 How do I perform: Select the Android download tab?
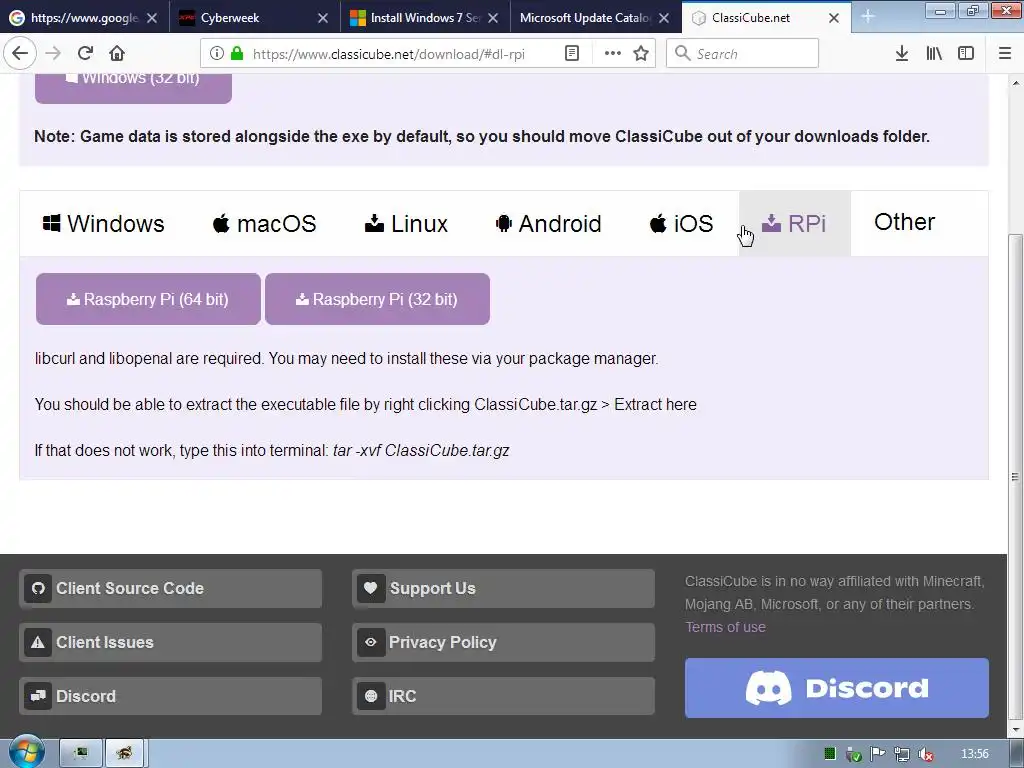coord(549,223)
